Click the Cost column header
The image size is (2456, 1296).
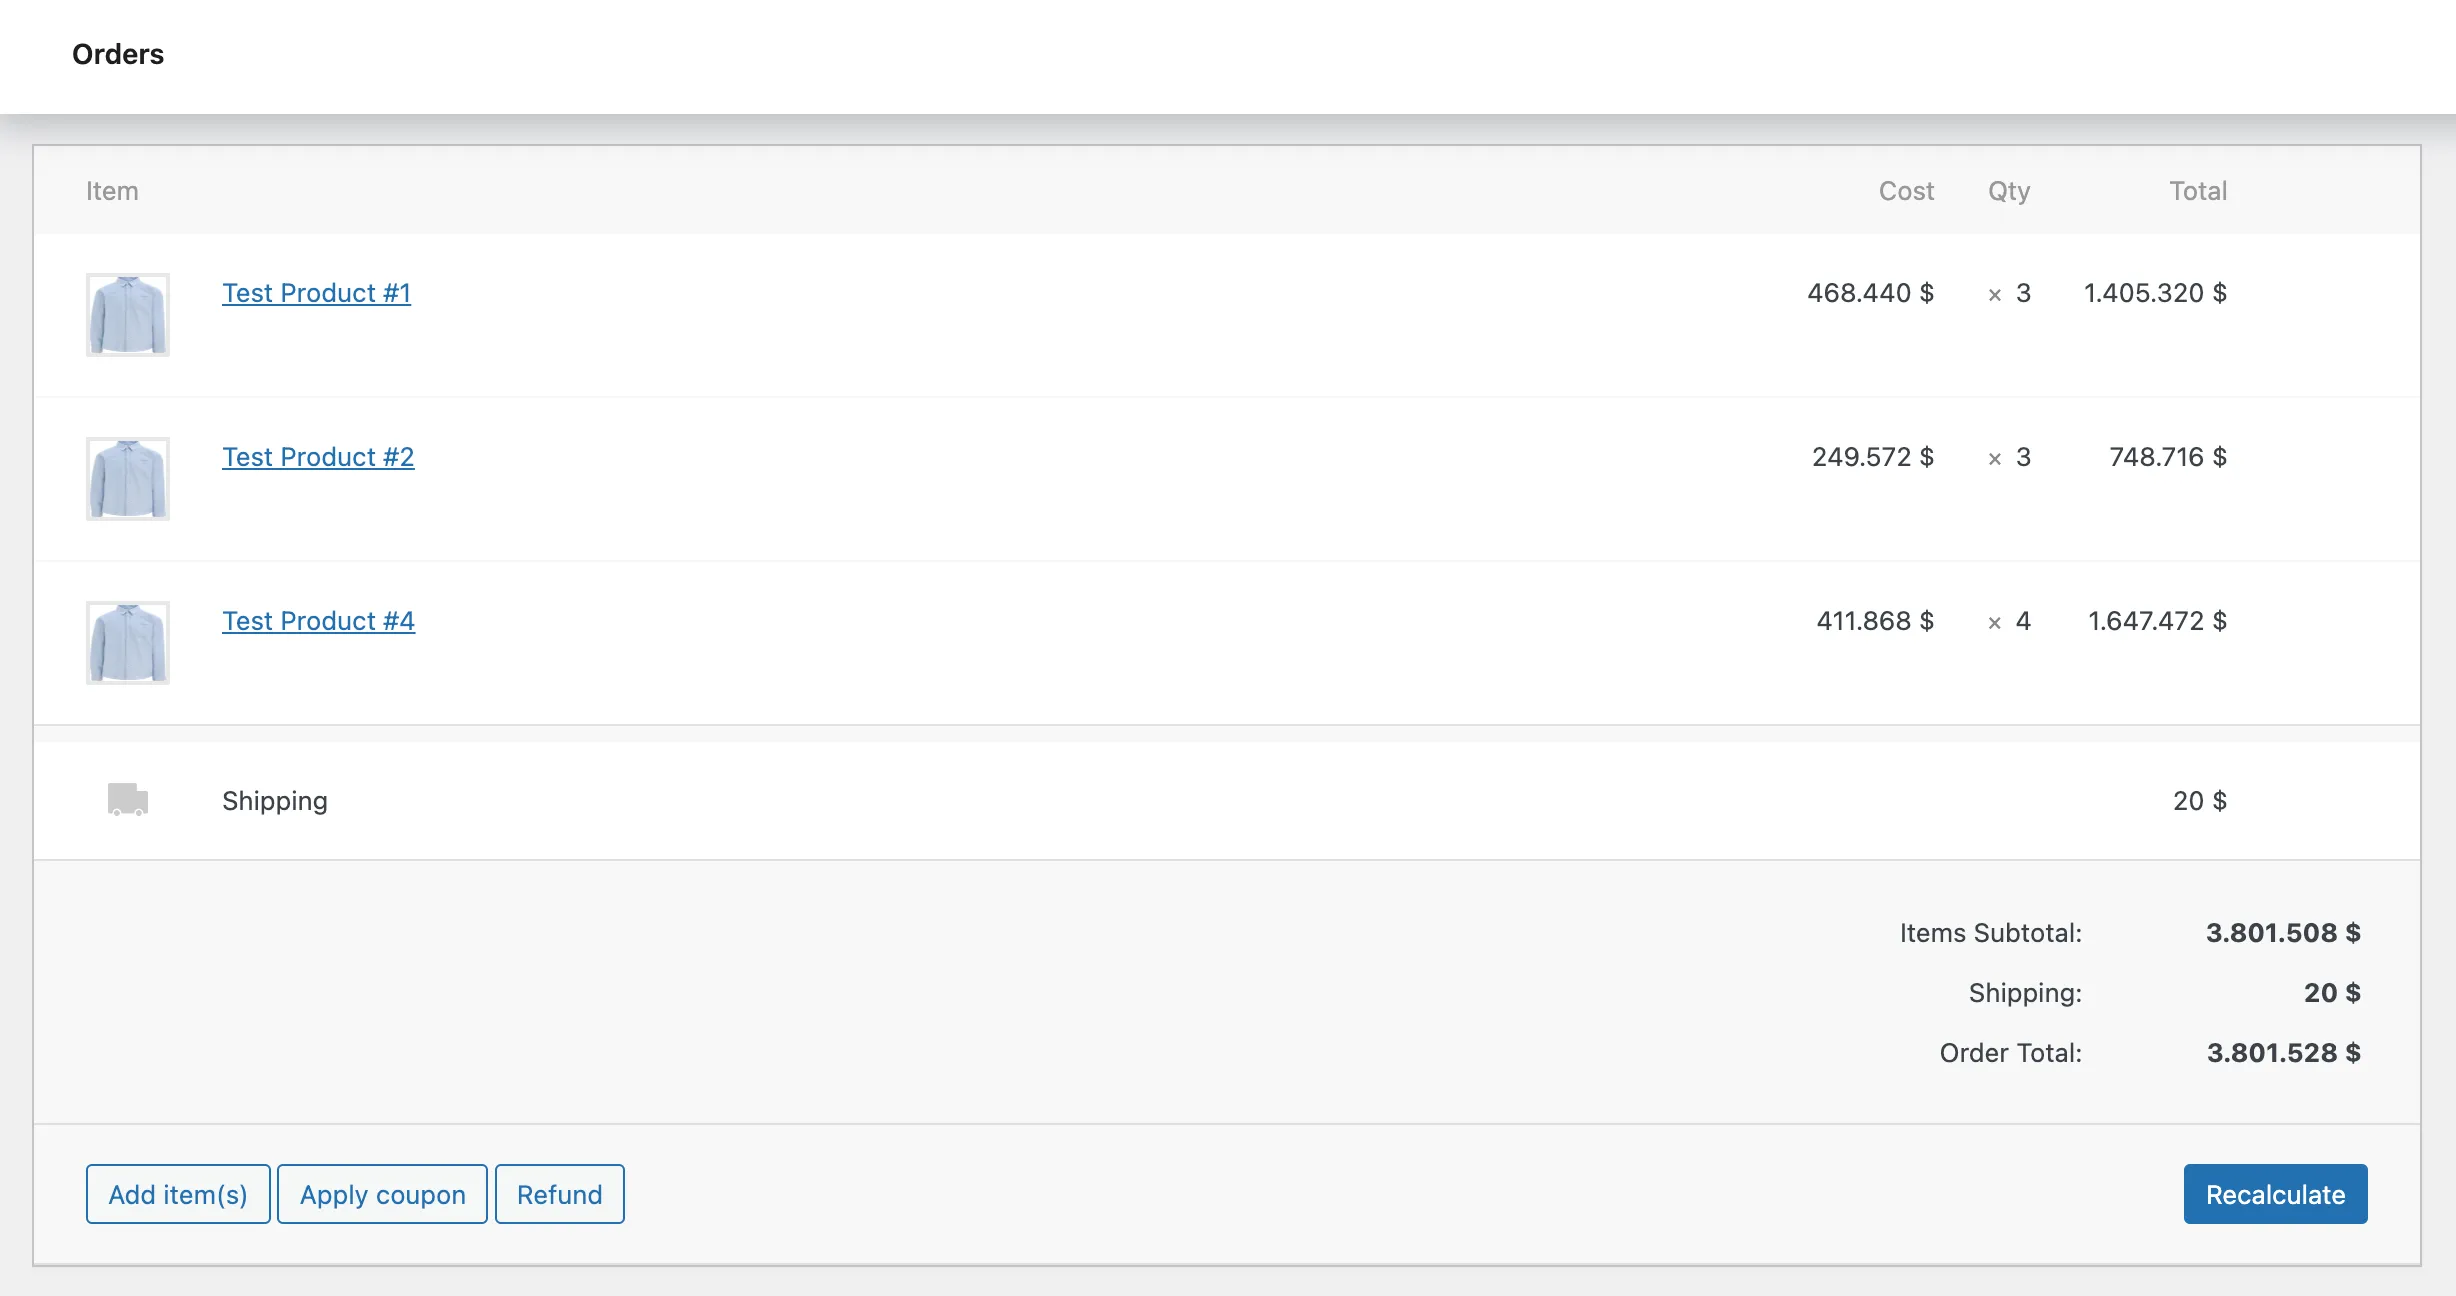point(1906,191)
